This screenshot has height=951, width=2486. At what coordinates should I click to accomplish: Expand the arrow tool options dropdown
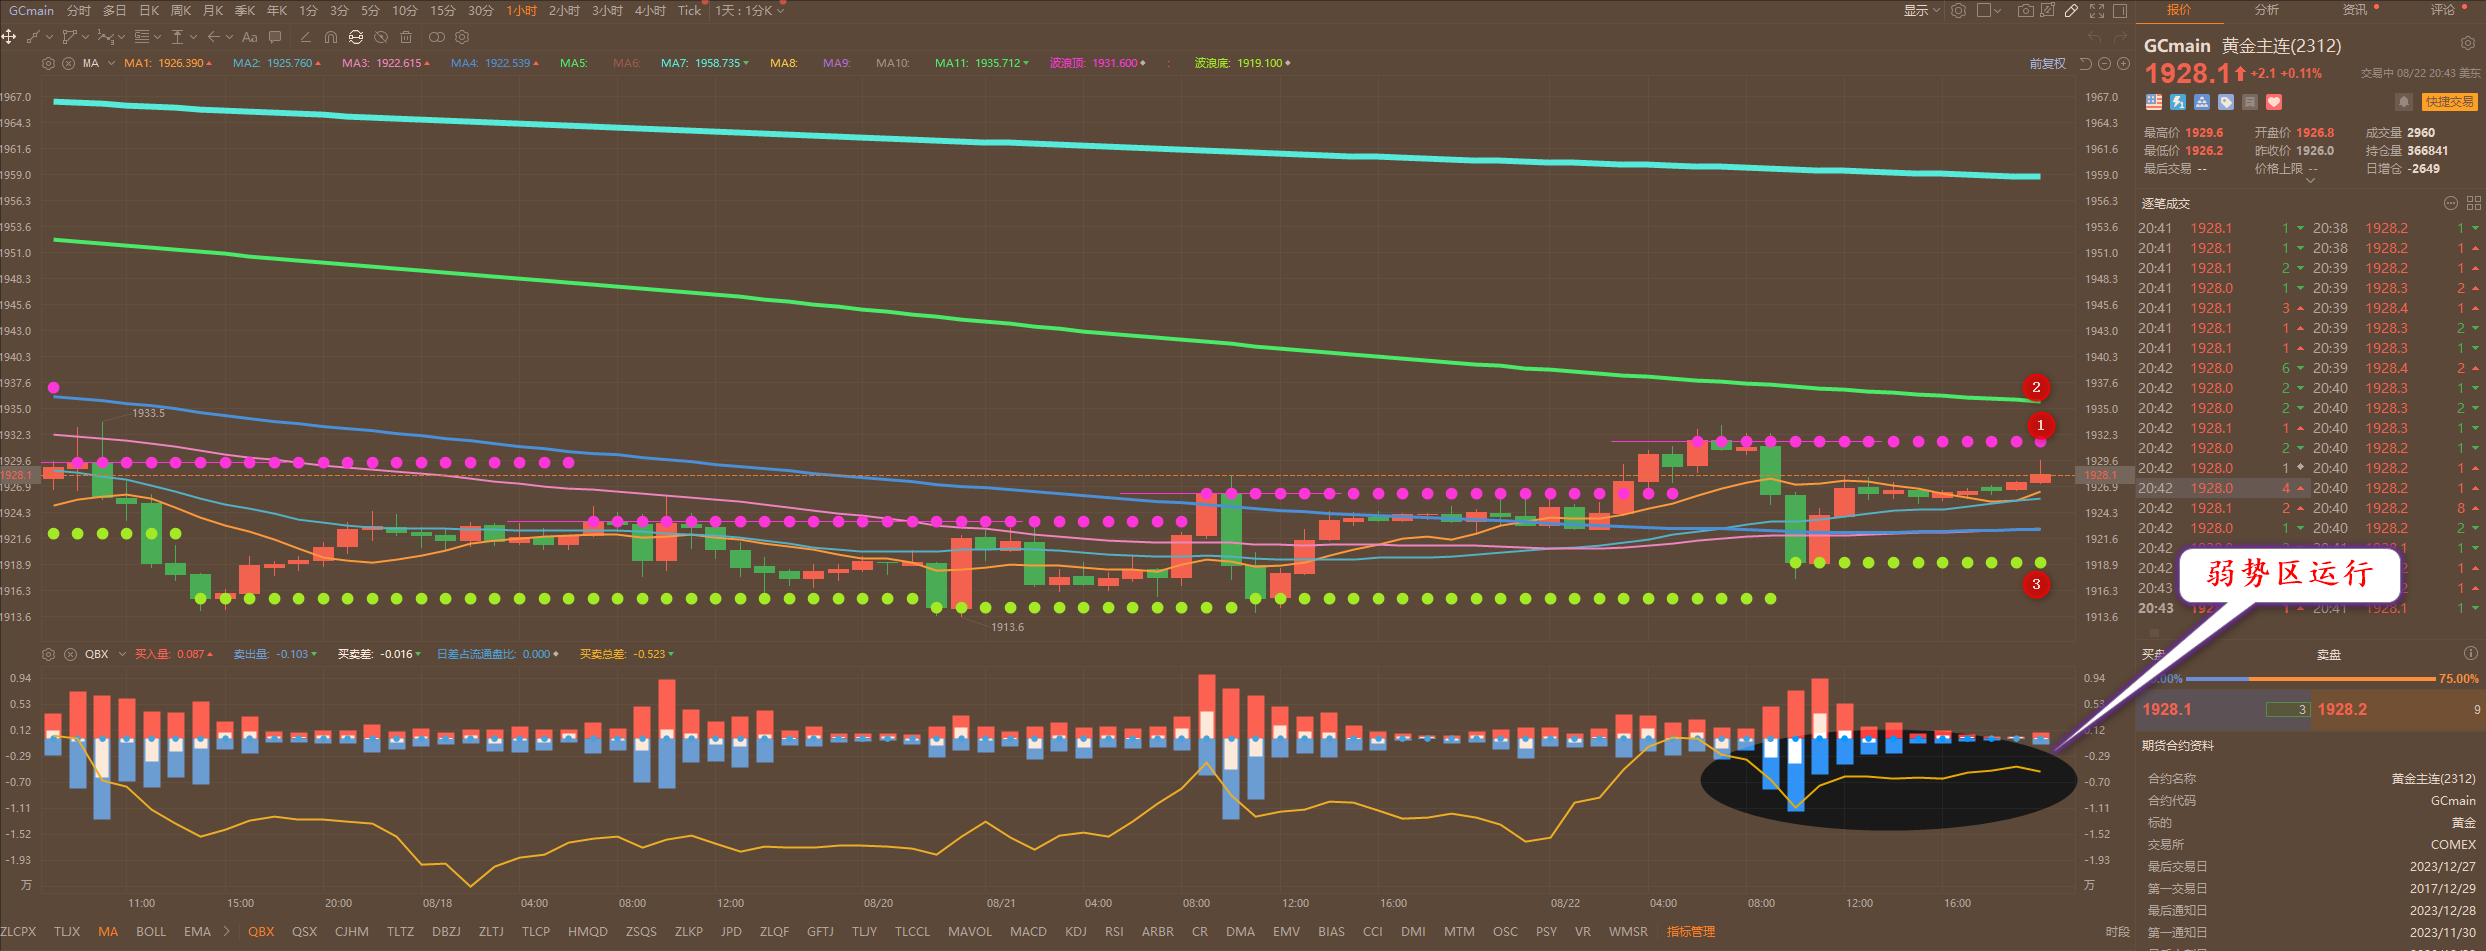[x=229, y=37]
